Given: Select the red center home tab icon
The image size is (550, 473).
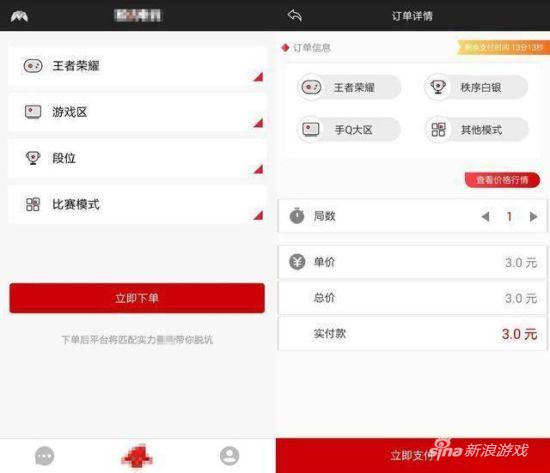Looking at the screenshot, I should point(137,456).
